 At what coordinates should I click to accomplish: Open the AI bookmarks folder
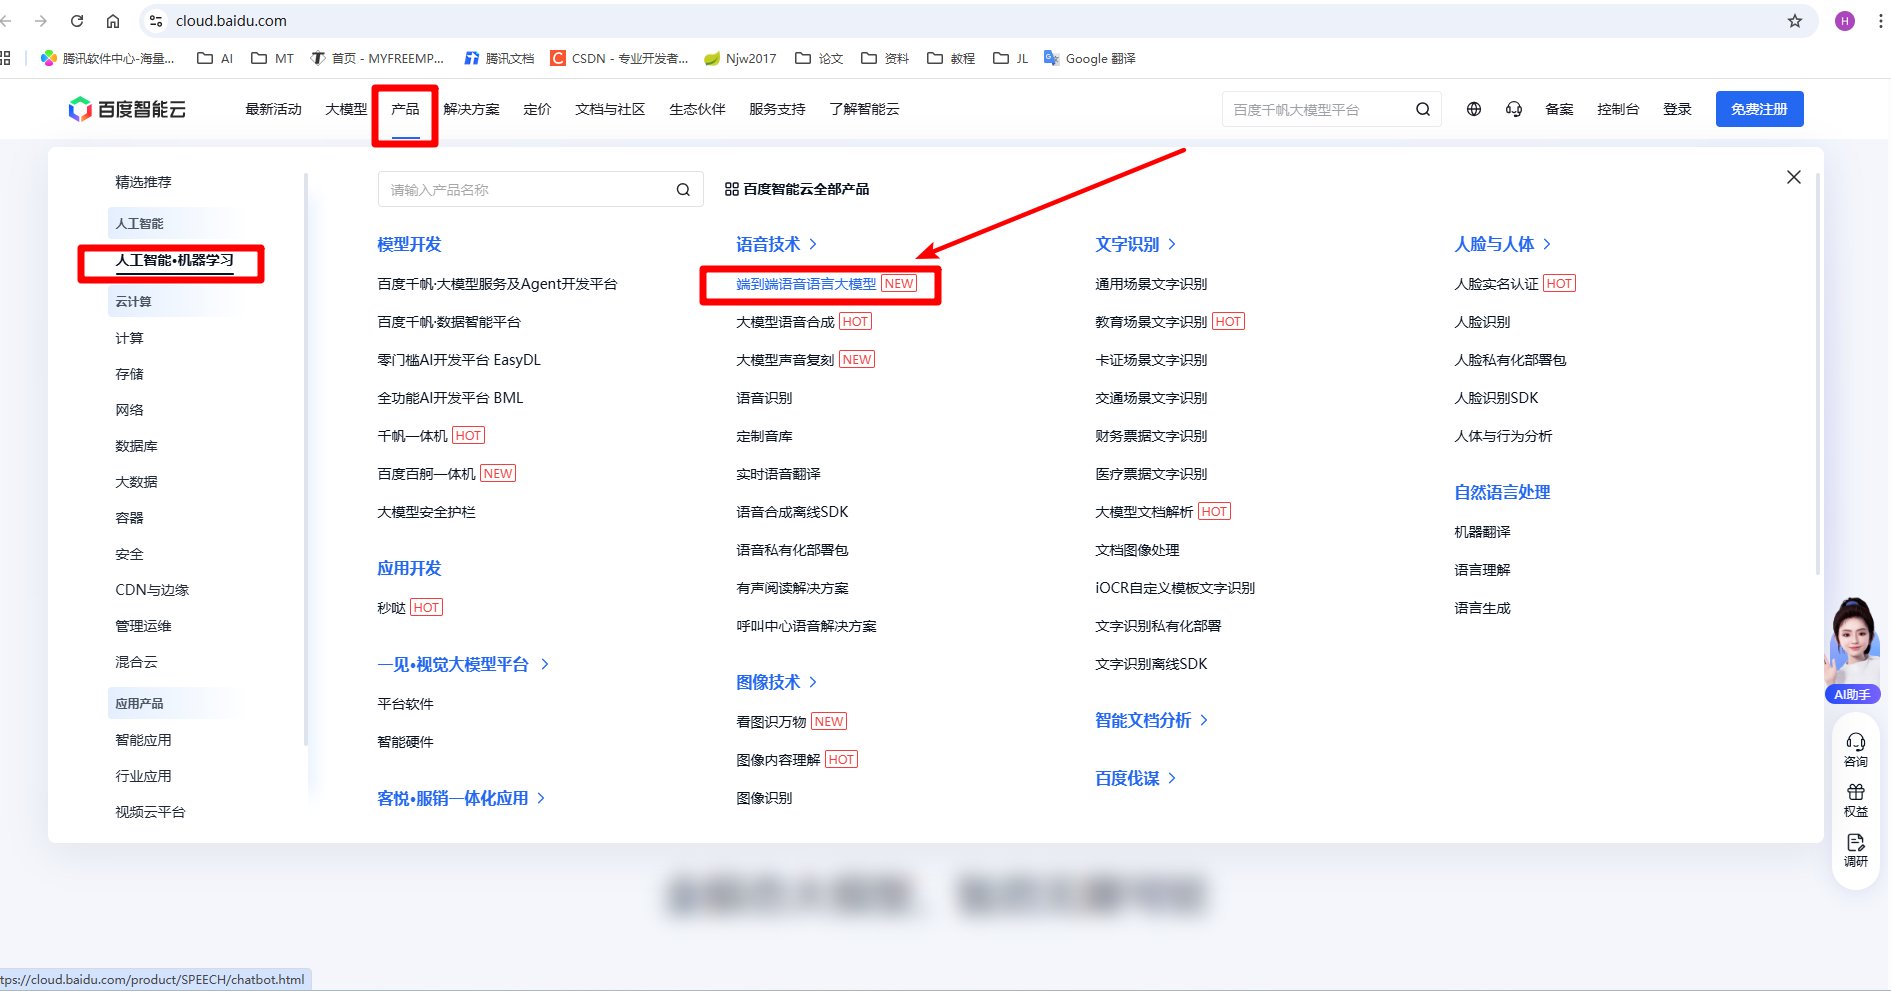coord(215,59)
